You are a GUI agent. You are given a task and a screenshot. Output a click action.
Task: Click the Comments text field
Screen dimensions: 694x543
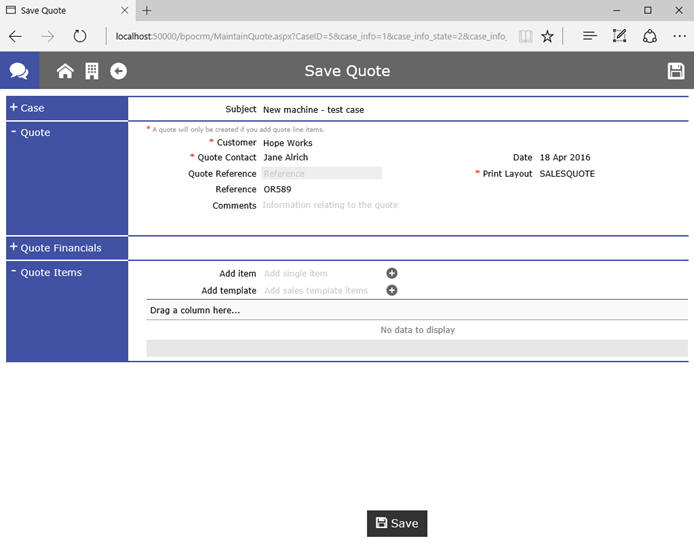tap(330, 205)
